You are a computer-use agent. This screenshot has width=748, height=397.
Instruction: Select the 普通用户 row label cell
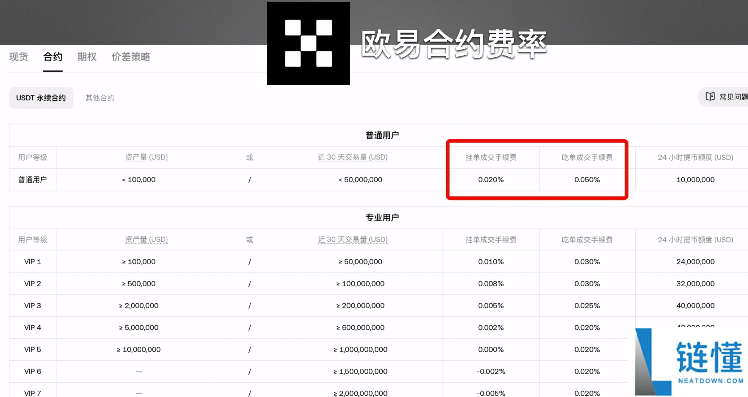32,180
